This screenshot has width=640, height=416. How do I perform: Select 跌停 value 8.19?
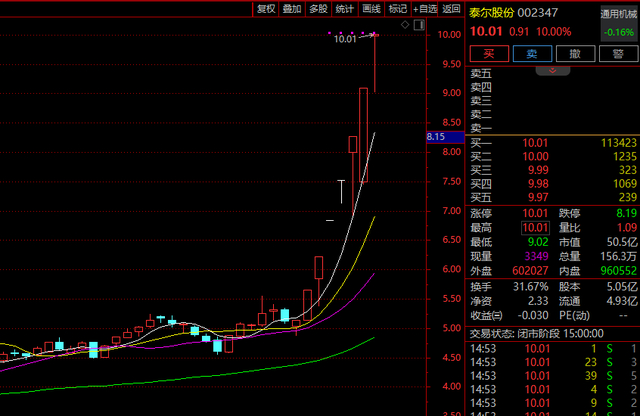[x=627, y=213]
